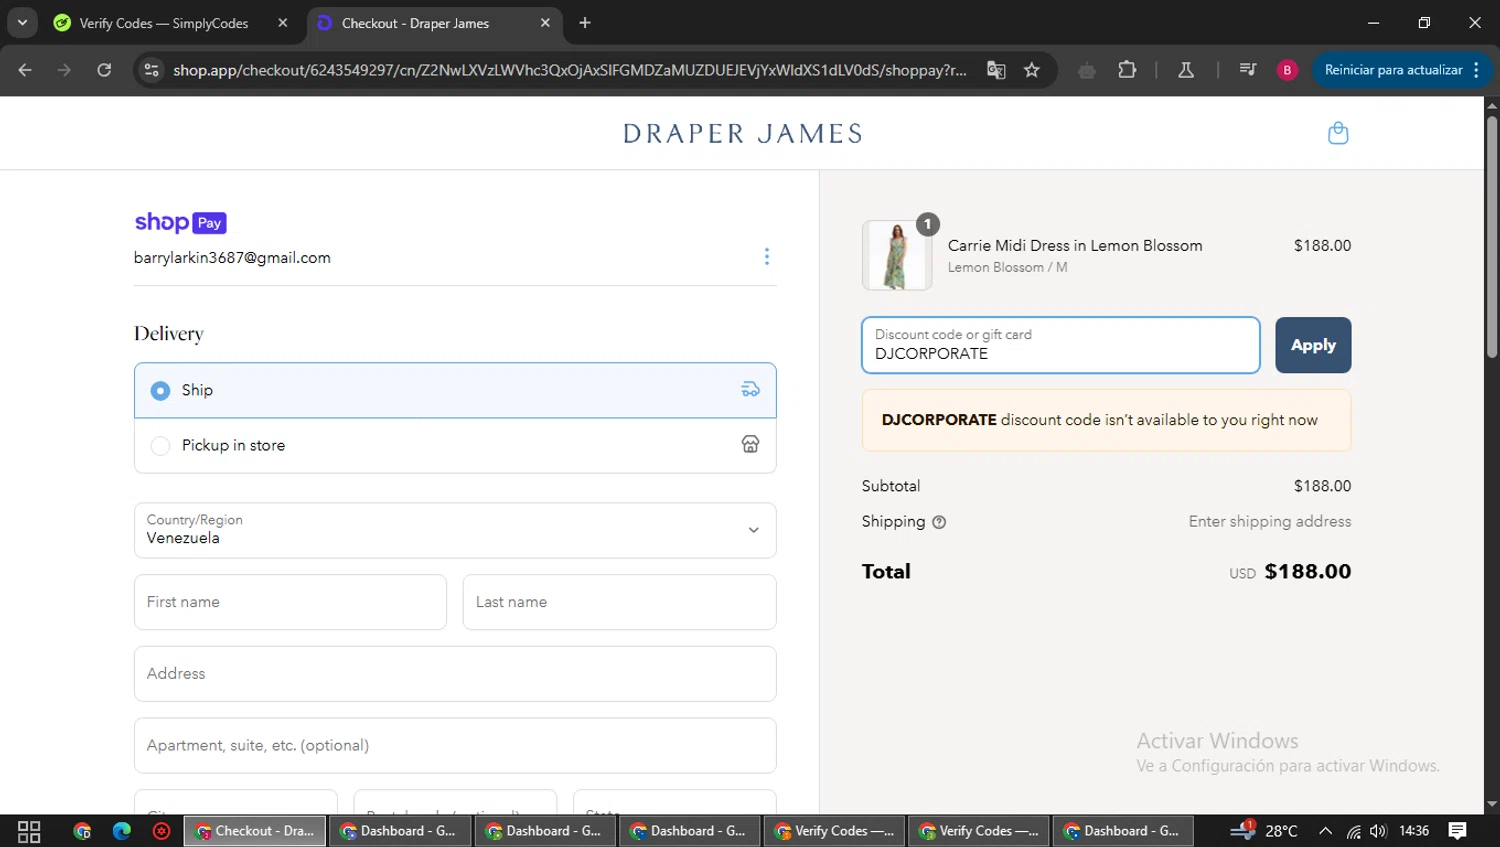The width and height of the screenshot is (1500, 847).
Task: Click the First name field
Action: pos(290,602)
